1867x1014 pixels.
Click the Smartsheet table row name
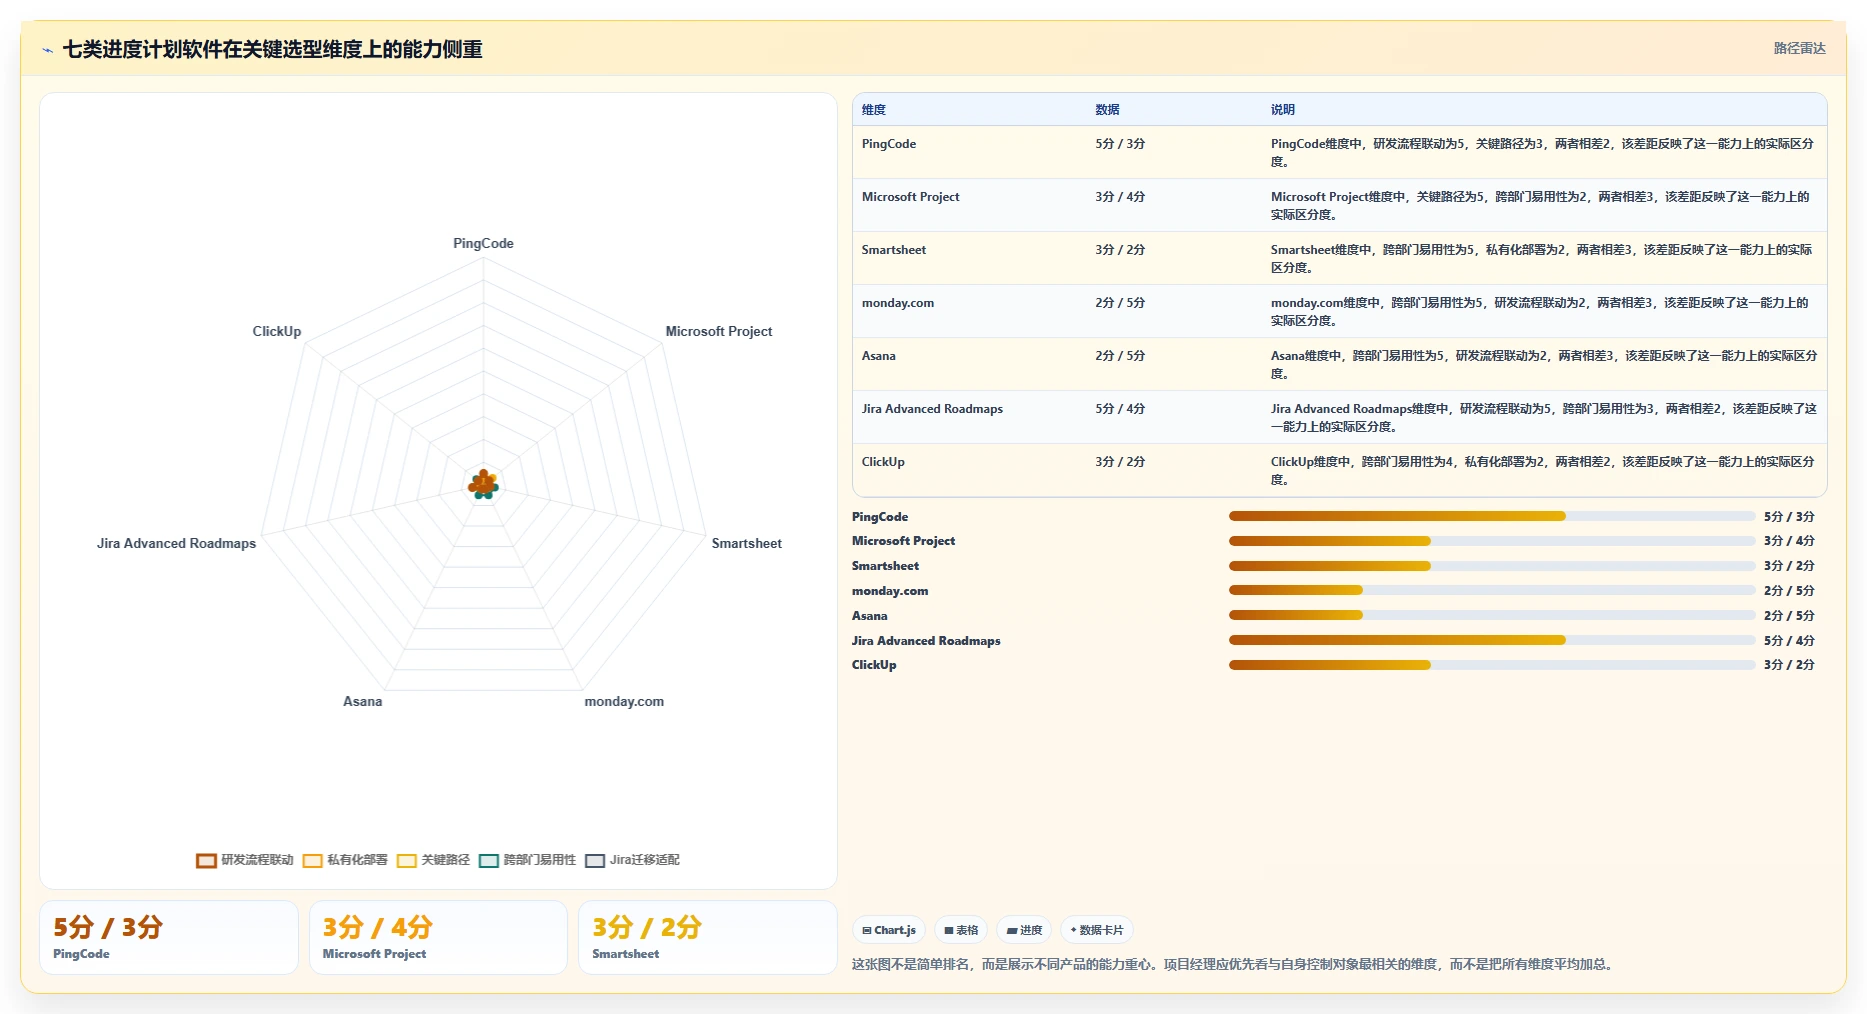tap(894, 250)
